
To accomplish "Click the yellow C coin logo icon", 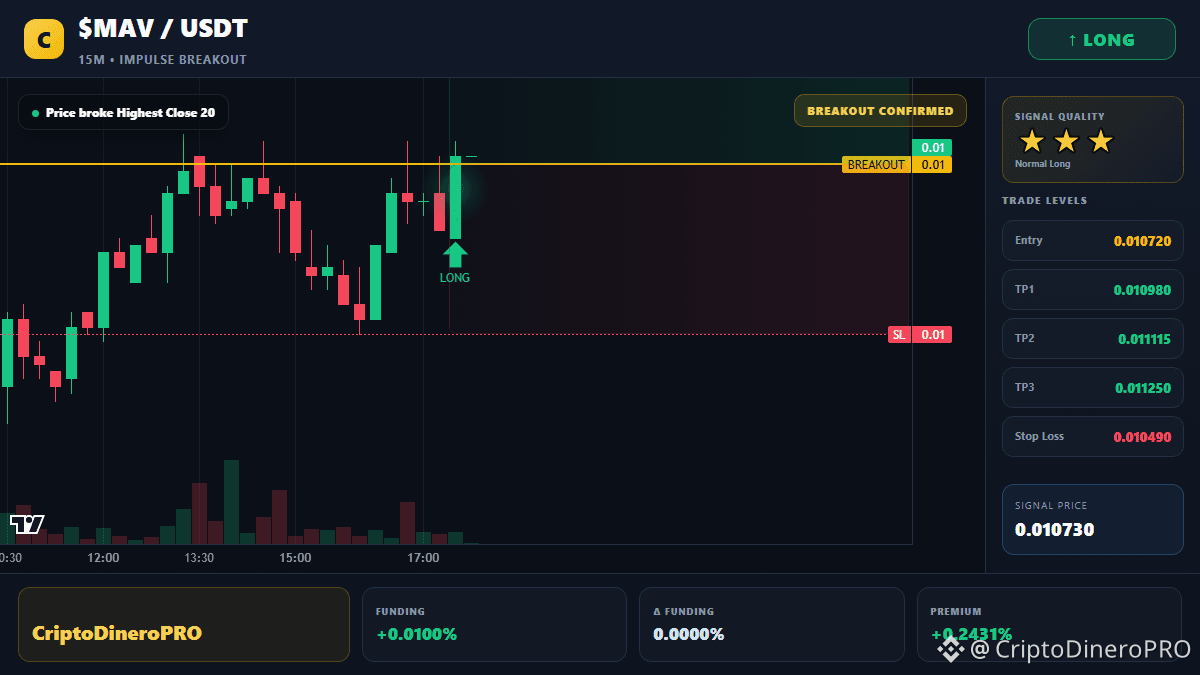I will (x=43, y=40).
